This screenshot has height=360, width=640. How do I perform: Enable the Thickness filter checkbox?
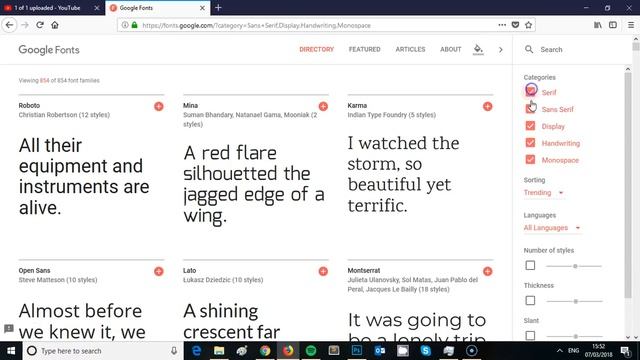(x=530, y=301)
